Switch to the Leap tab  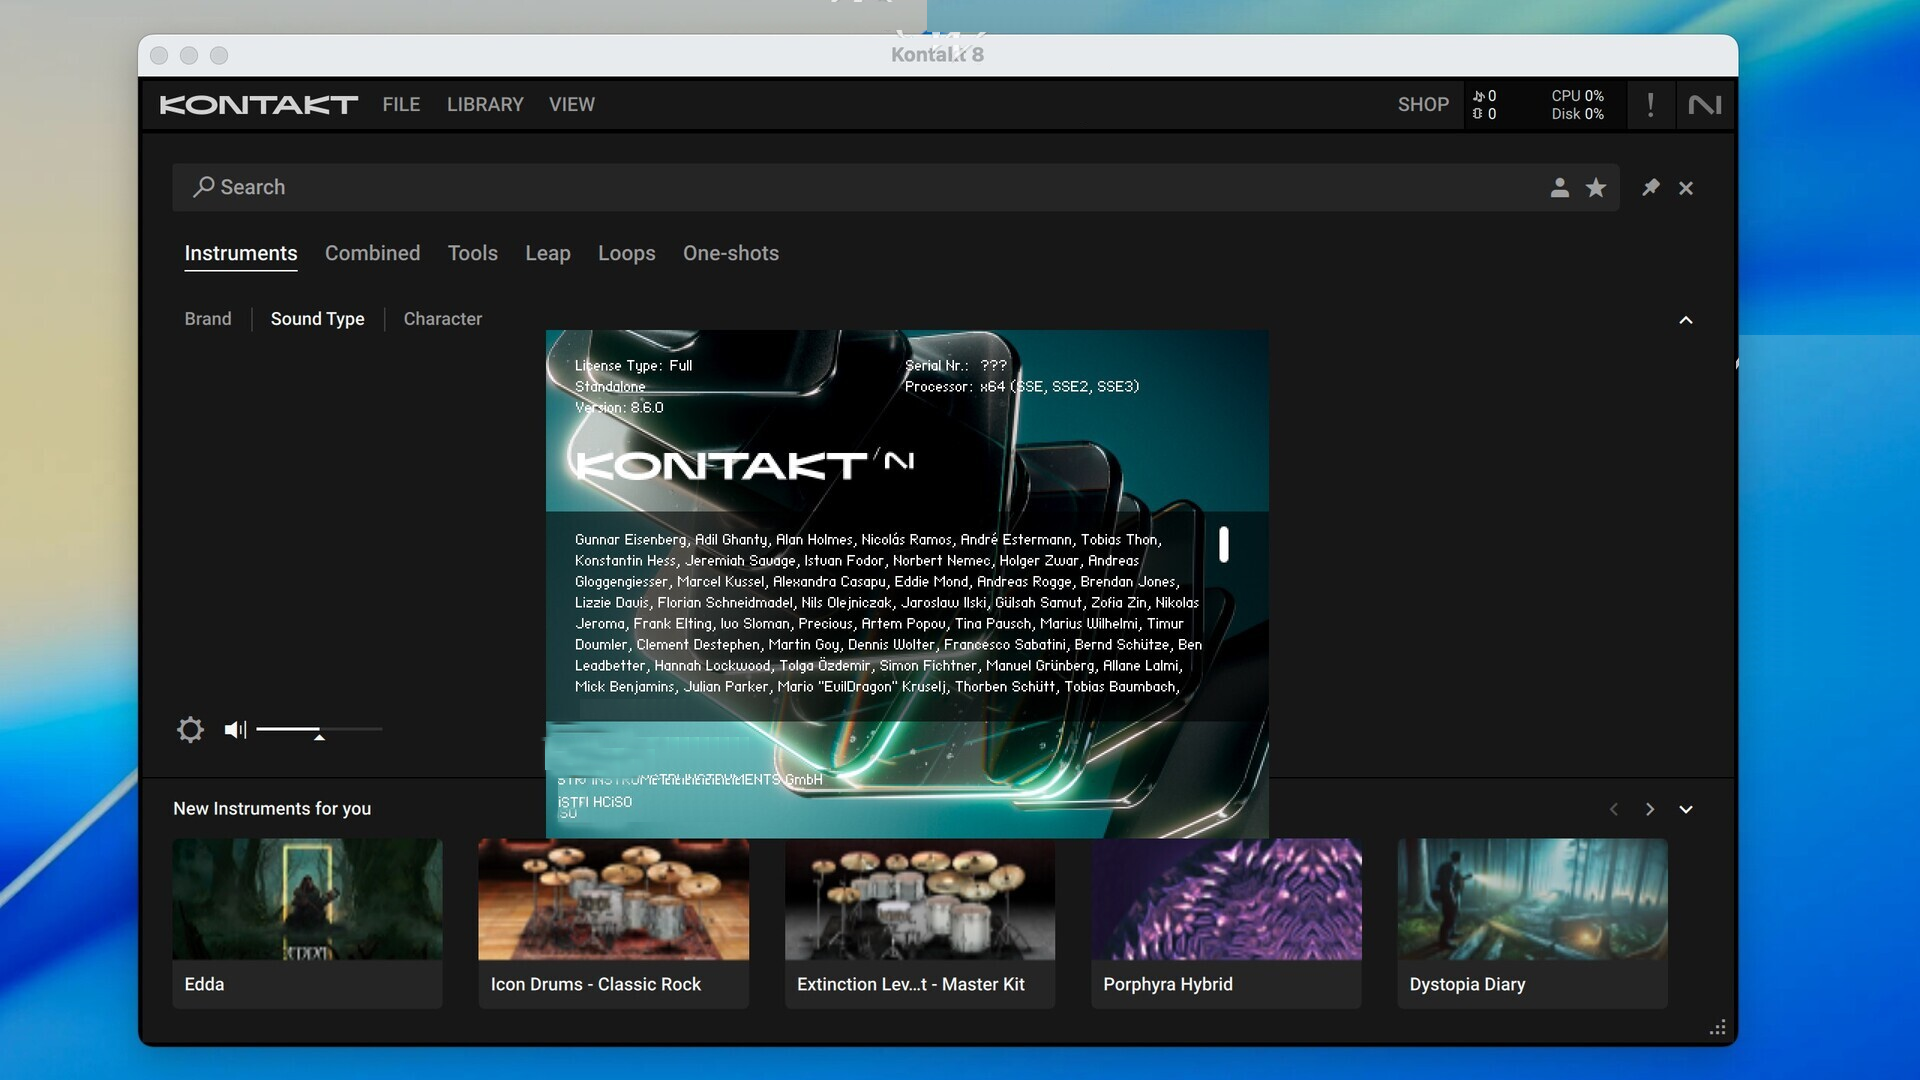coord(548,254)
